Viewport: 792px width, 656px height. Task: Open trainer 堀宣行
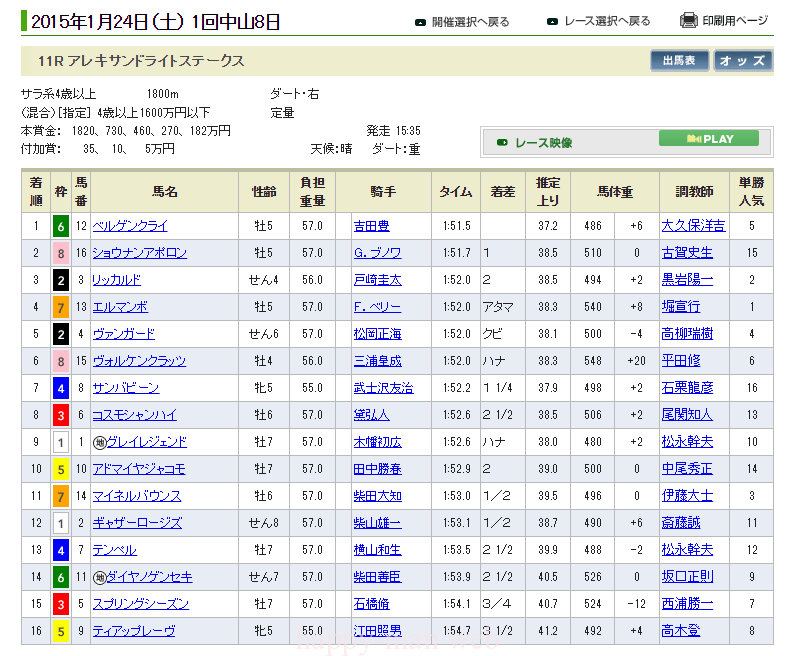[x=681, y=307]
